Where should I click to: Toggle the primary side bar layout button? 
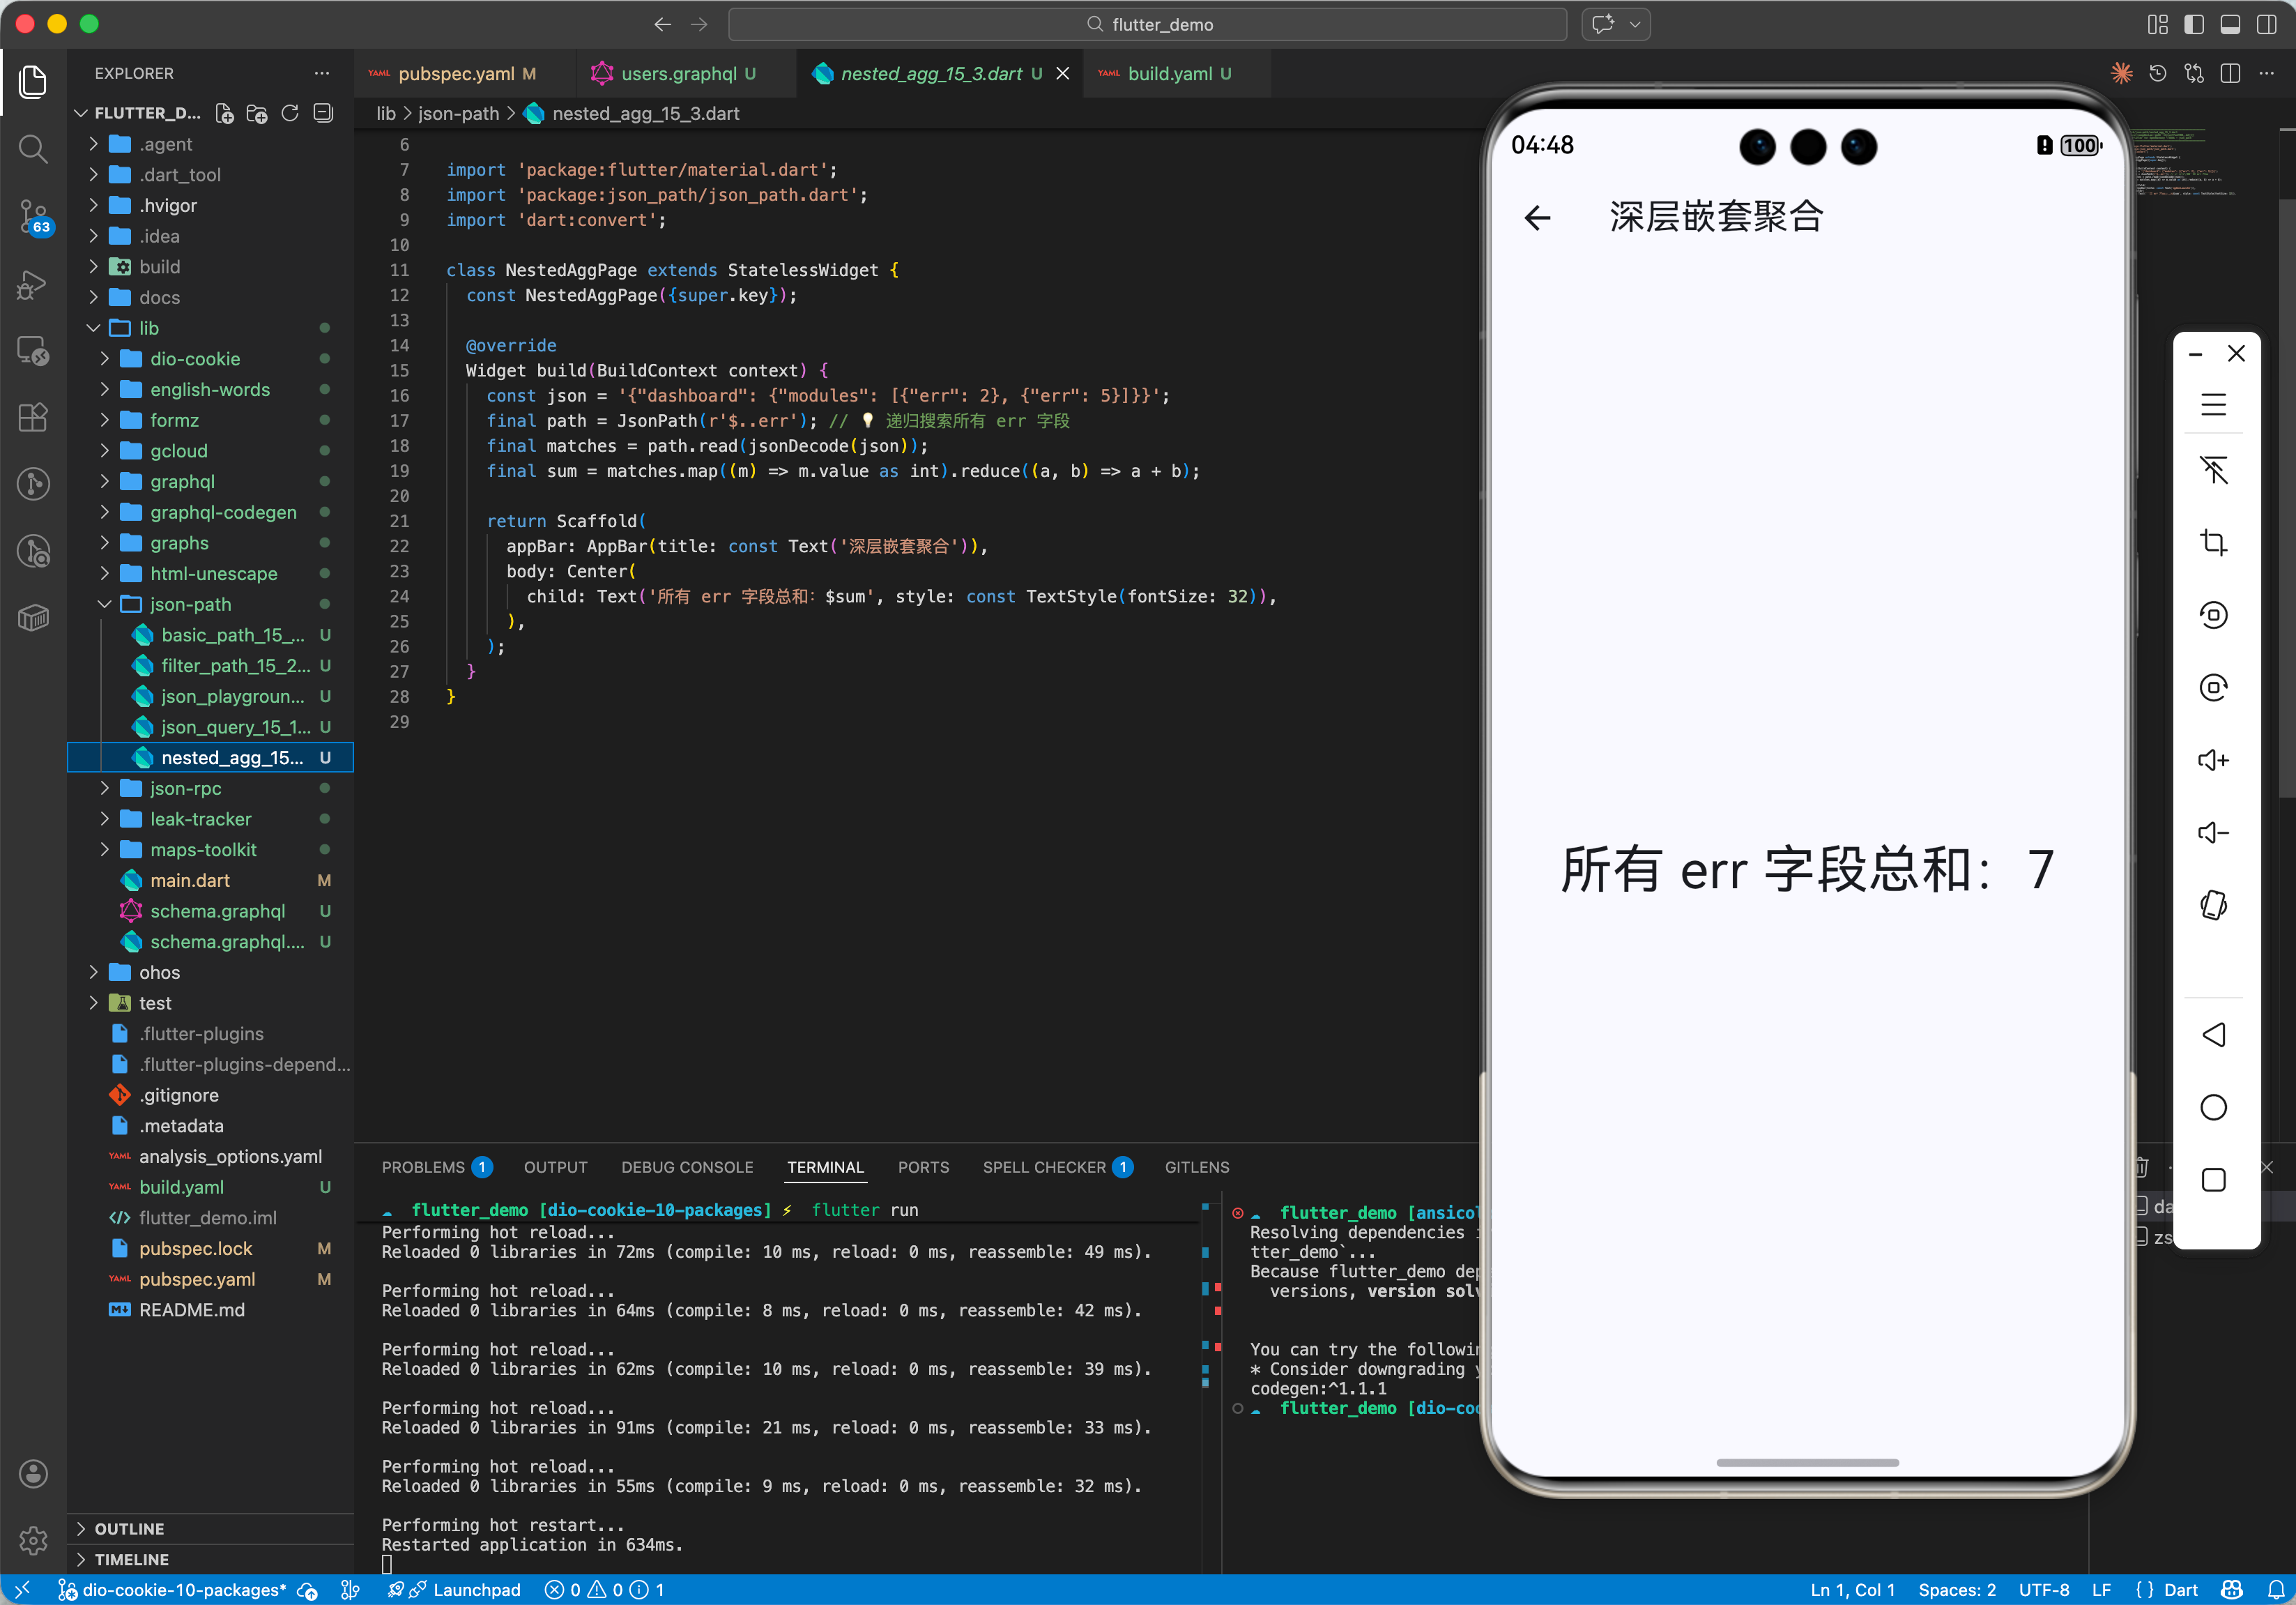(2194, 24)
